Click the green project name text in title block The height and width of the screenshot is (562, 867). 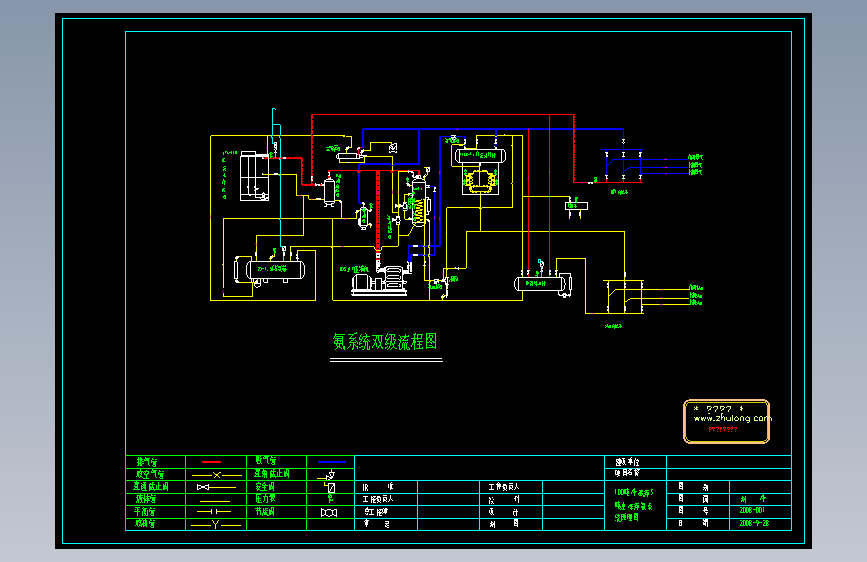coord(634,505)
